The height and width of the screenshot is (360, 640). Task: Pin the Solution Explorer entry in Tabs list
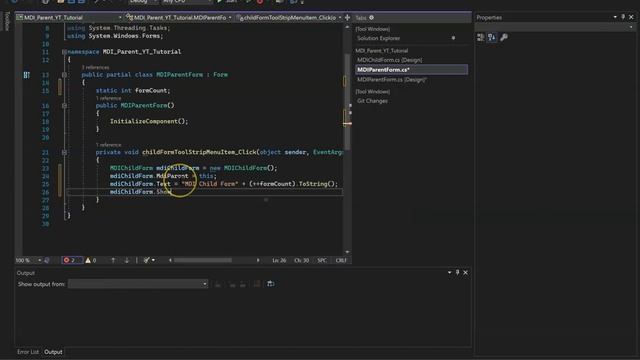coord(453,38)
